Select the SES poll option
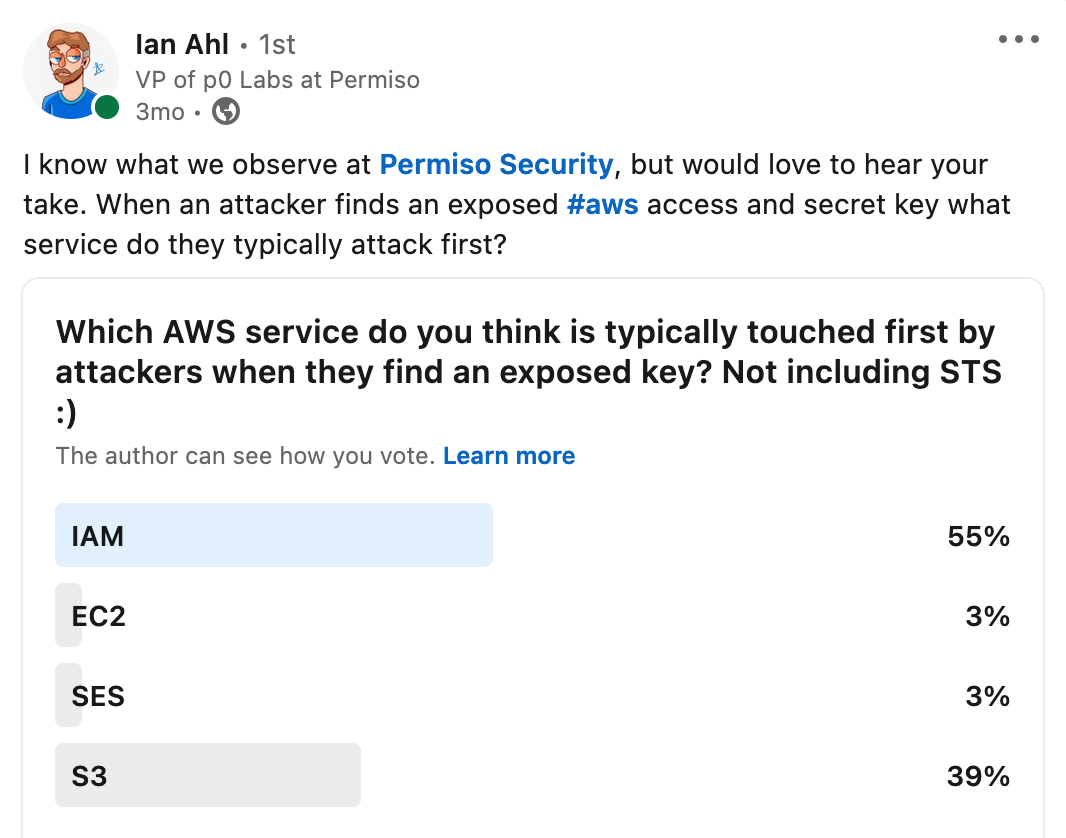1066x838 pixels. click(532, 695)
